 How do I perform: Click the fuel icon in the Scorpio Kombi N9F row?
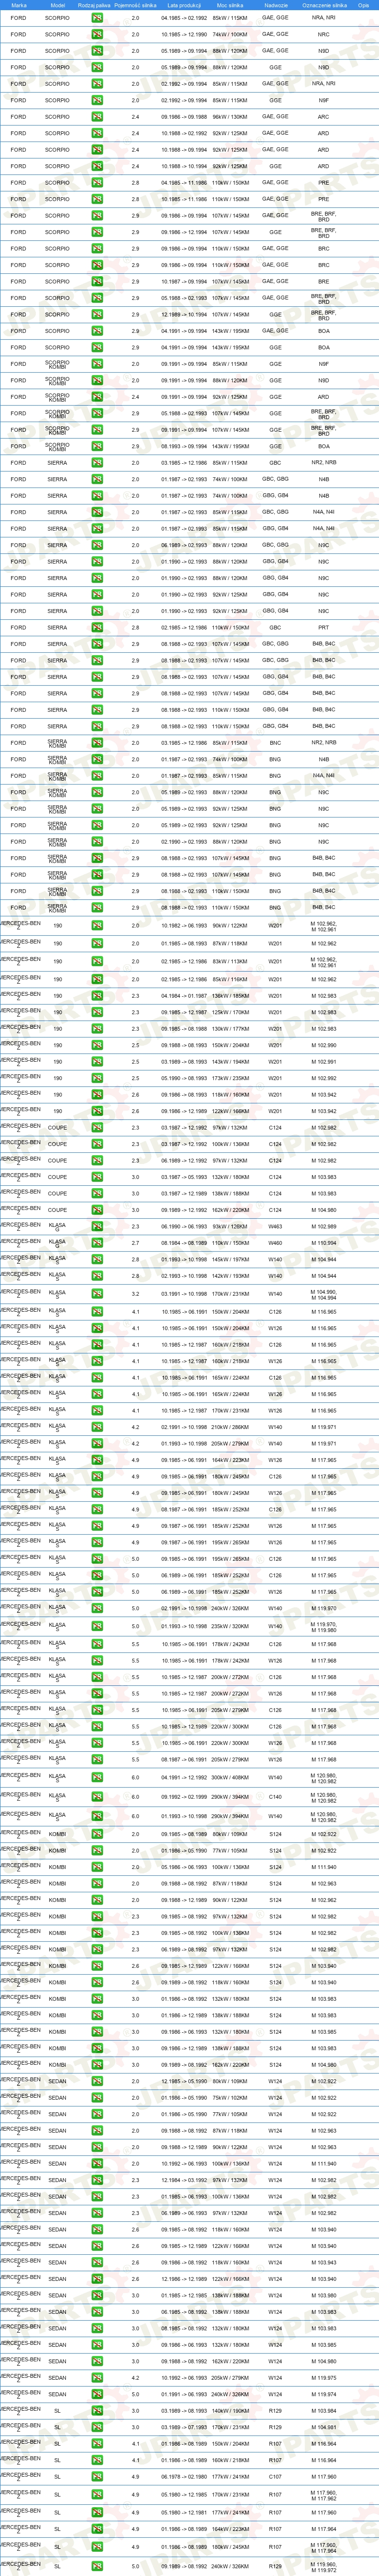[x=97, y=364]
